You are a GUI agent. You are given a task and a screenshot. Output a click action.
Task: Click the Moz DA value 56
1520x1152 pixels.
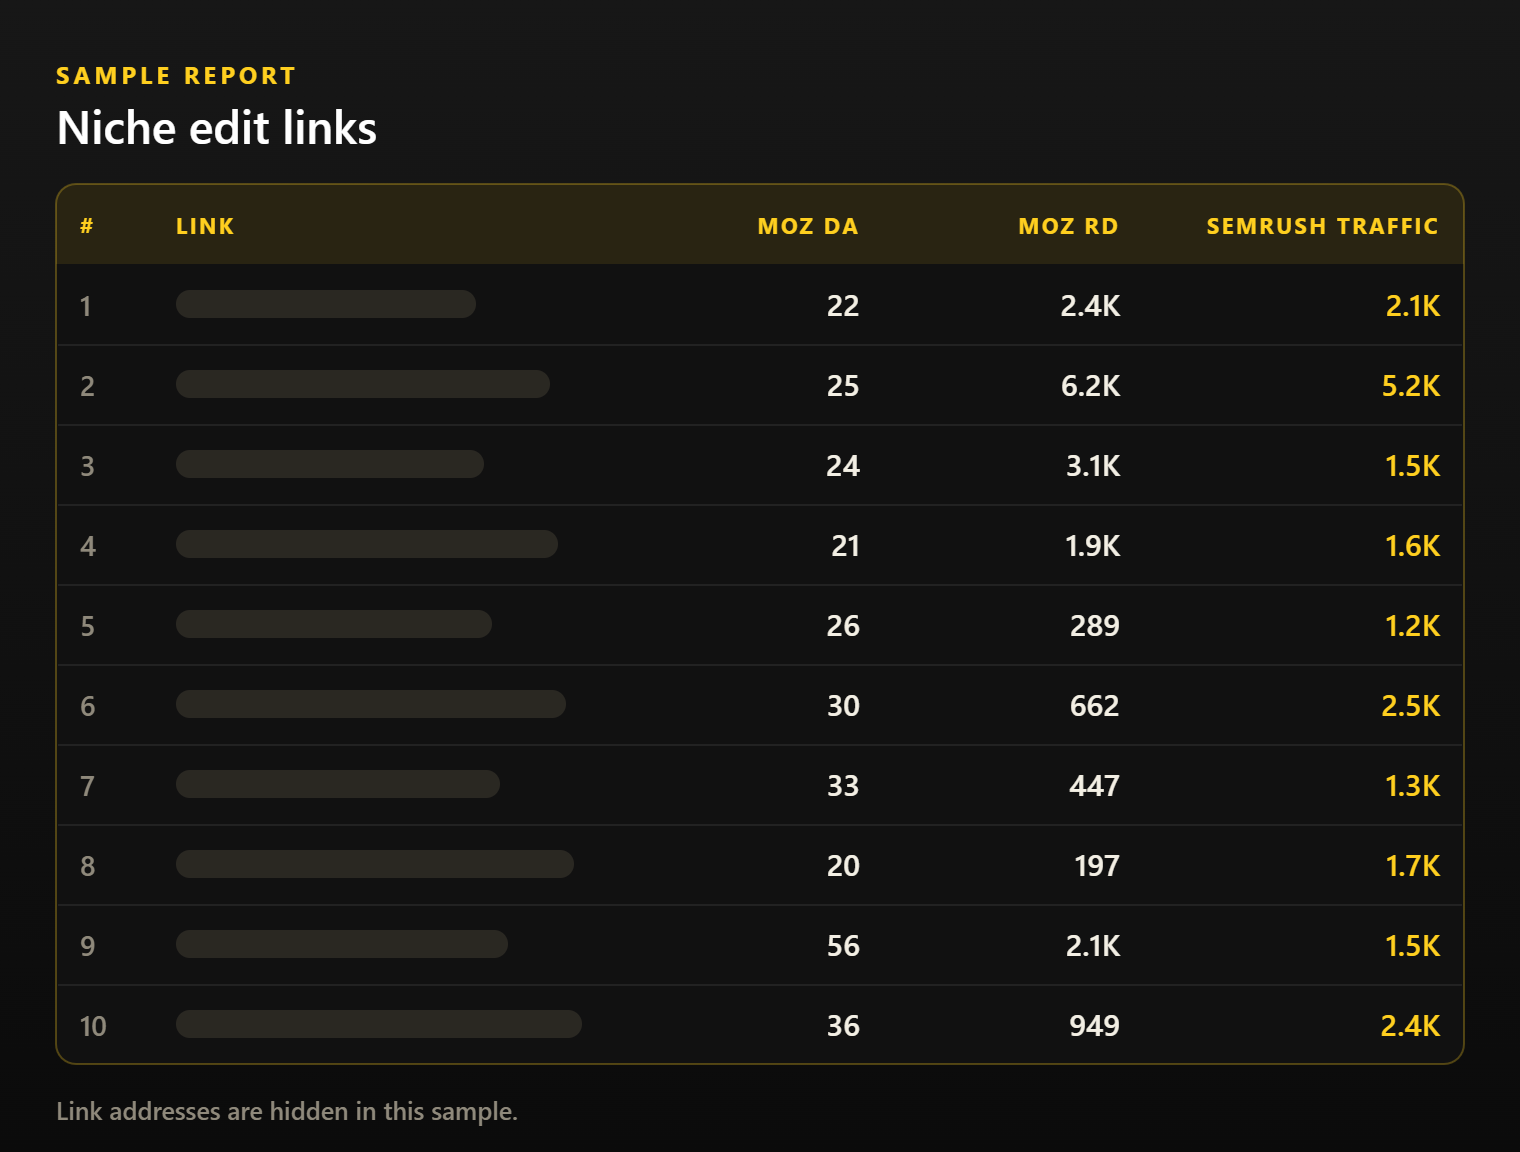click(843, 946)
